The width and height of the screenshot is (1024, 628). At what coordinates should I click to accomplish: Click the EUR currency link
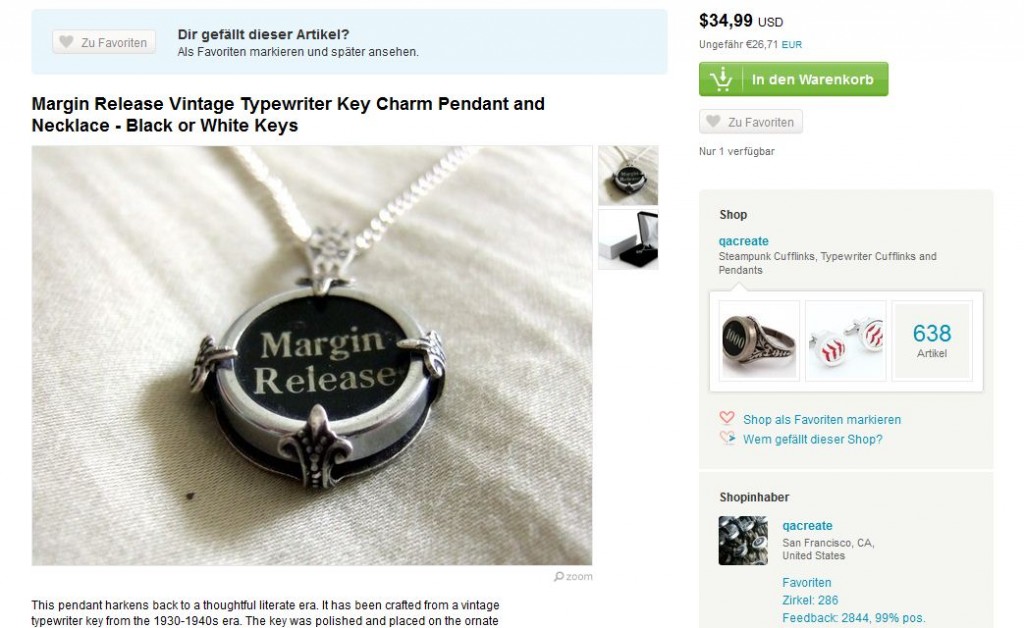792,44
